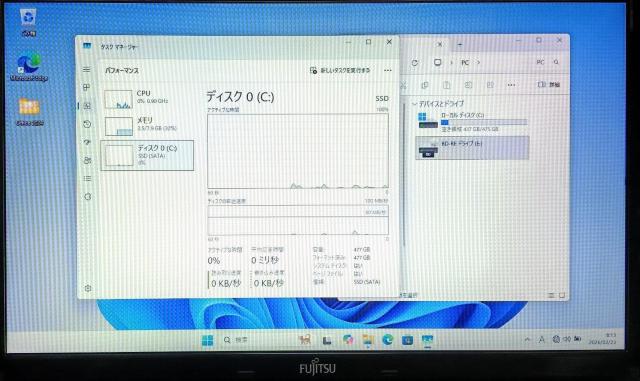Select the メモリ (memory) performance entry
Viewport: 640px width, 381px height.
pyautogui.click(x=147, y=125)
